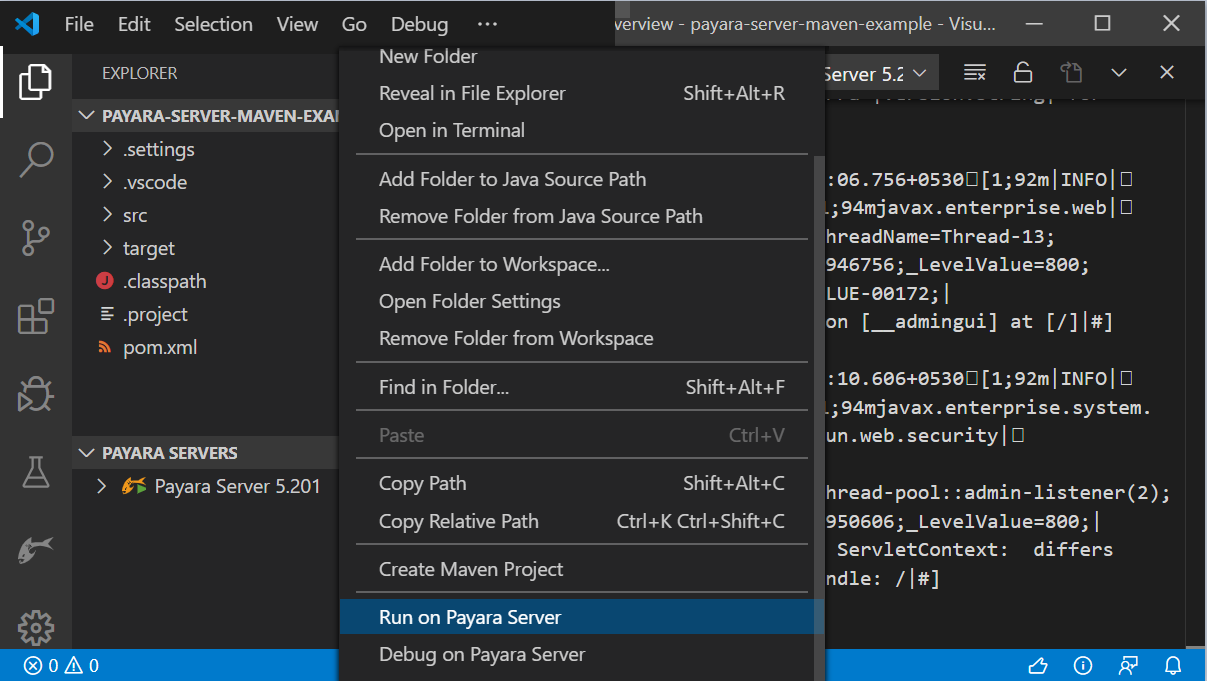Image resolution: width=1207 pixels, height=681 pixels.
Task: Toggle the output auto-scroll lock
Action: coord(1022,72)
